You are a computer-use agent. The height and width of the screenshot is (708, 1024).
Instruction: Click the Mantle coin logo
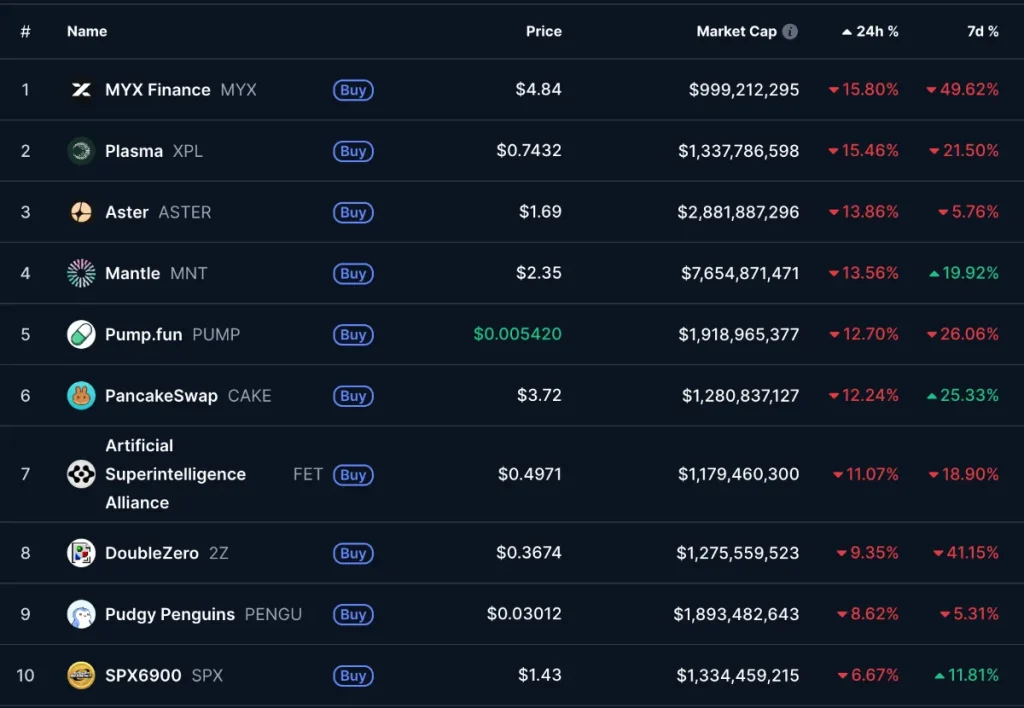click(83, 273)
